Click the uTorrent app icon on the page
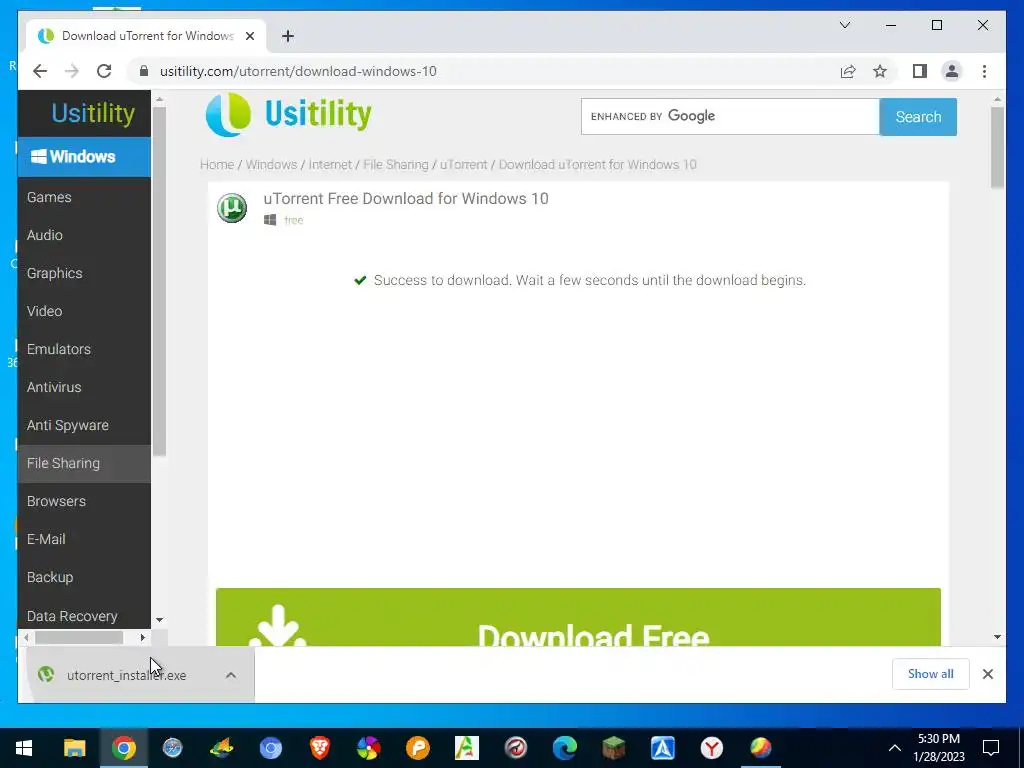The image size is (1024, 768). tap(232, 208)
